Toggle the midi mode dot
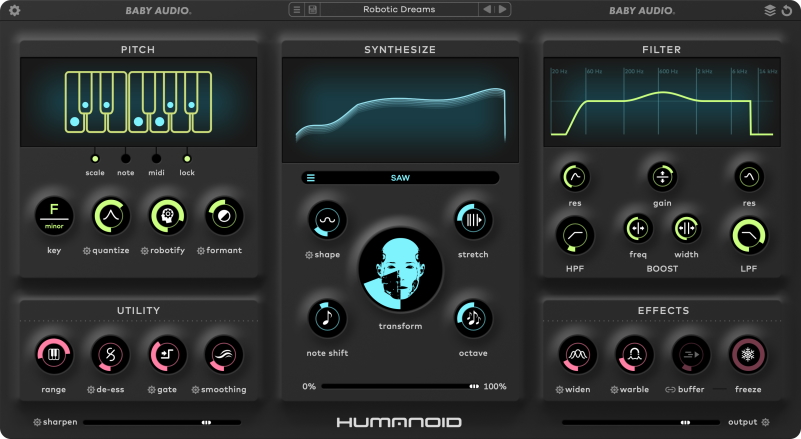Image resolution: width=801 pixels, height=439 pixels. click(156, 158)
